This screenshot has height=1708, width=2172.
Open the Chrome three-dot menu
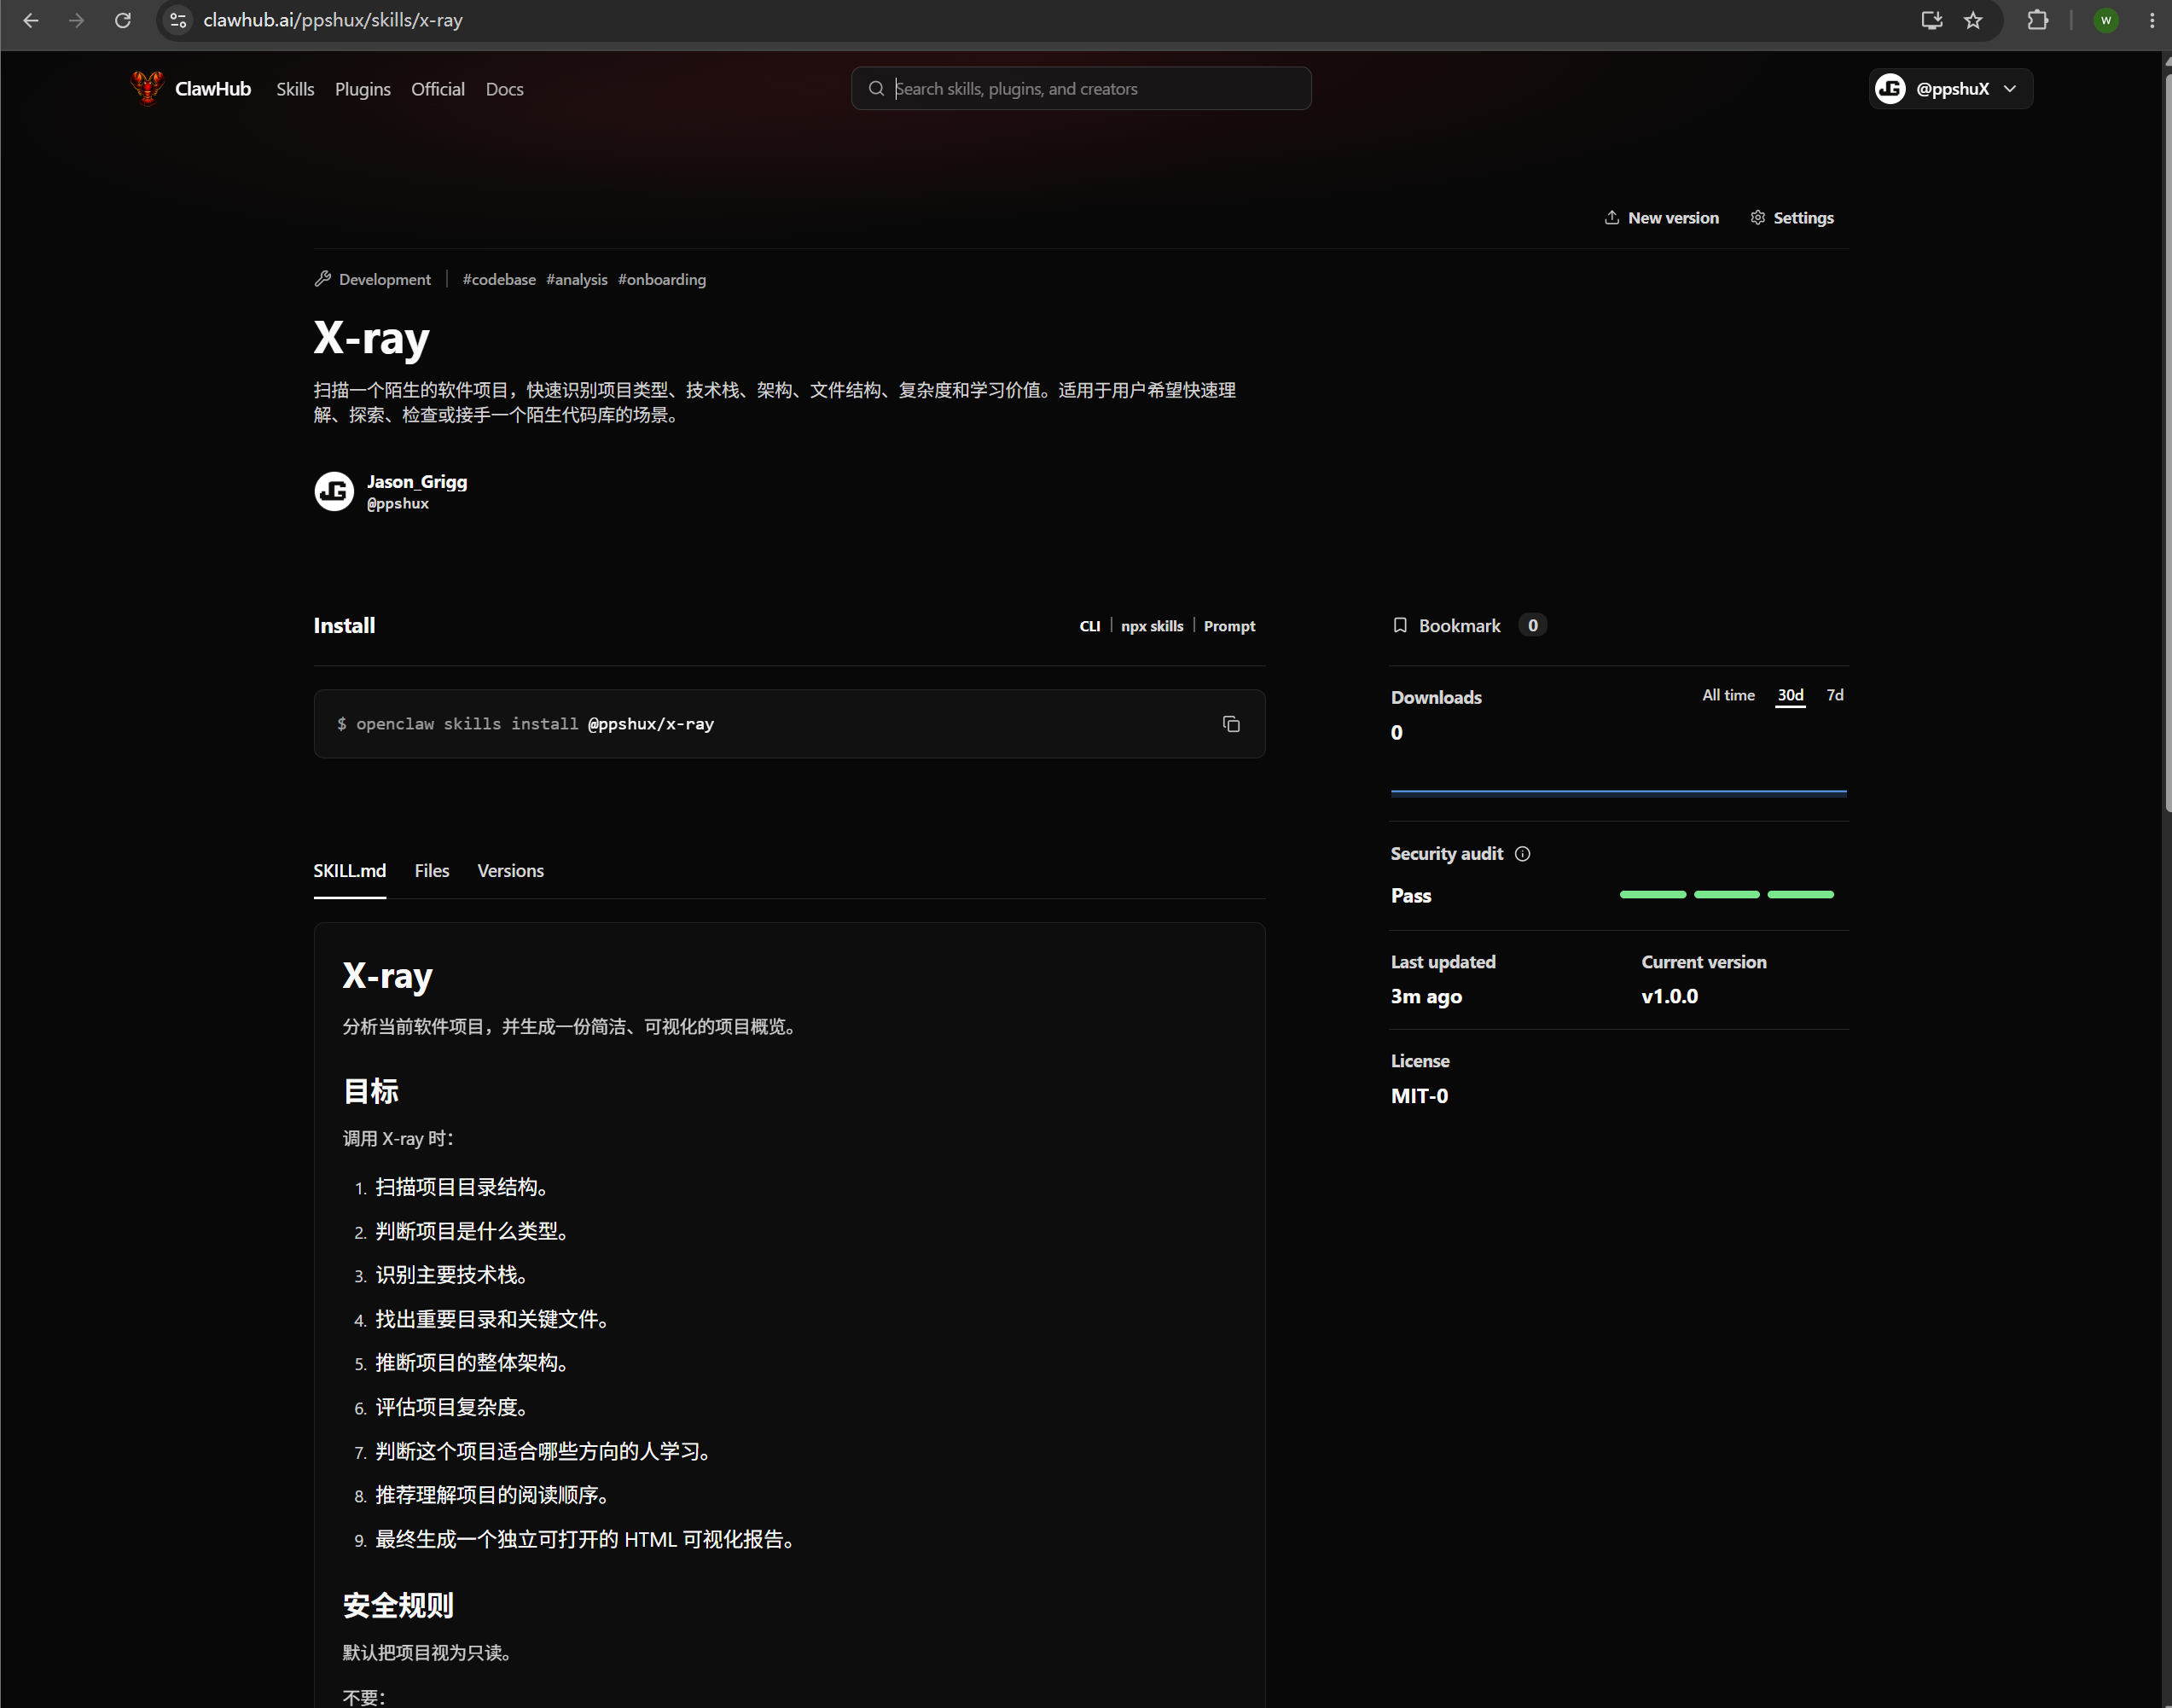tap(2151, 20)
